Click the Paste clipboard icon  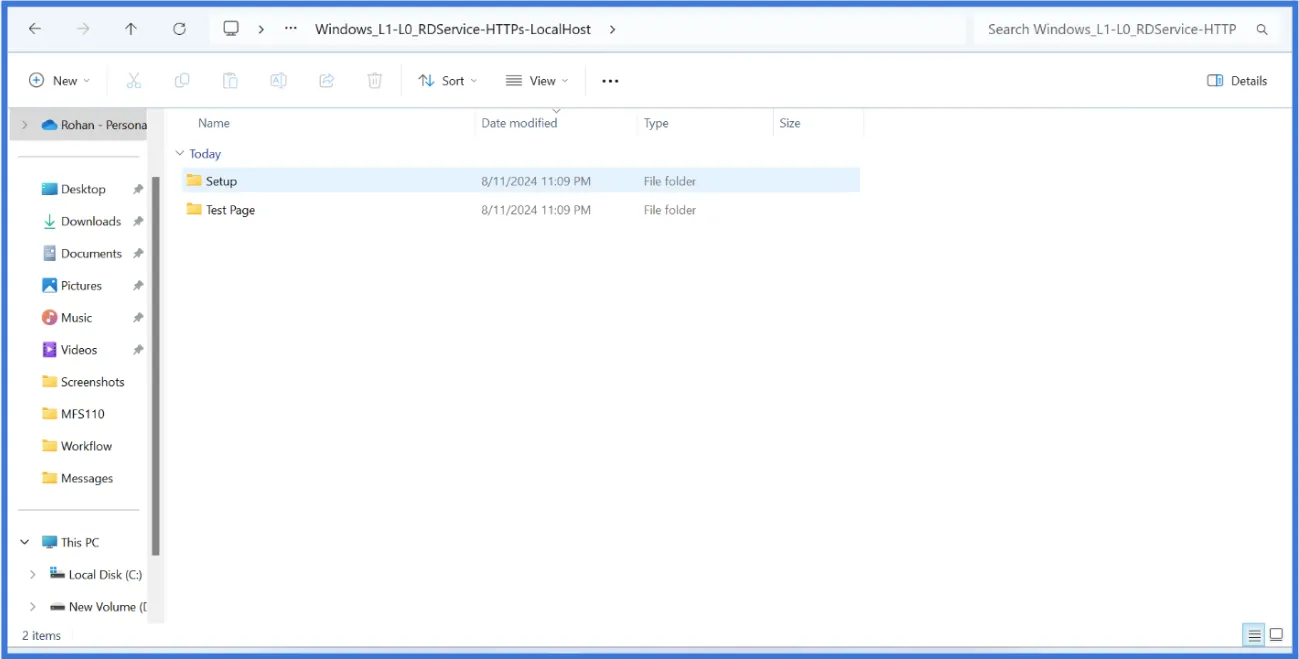(x=230, y=81)
